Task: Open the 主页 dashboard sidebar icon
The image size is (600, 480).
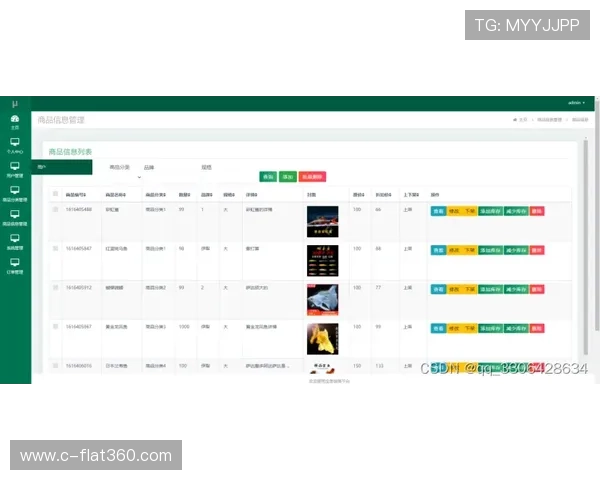Action: 15,121
